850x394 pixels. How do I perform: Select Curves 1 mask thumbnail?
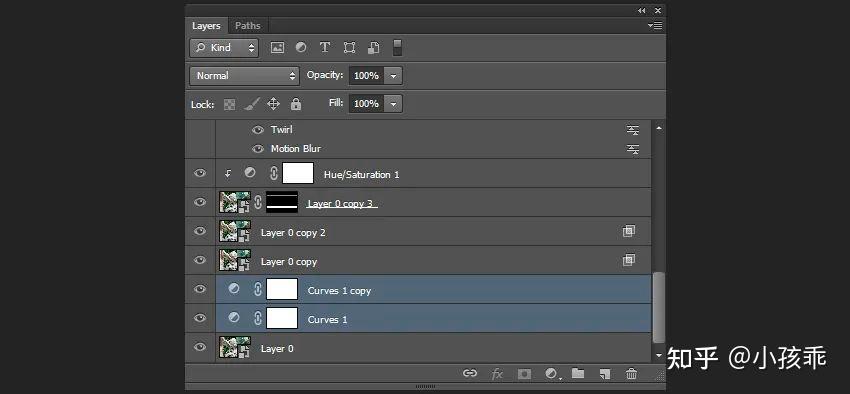point(282,318)
